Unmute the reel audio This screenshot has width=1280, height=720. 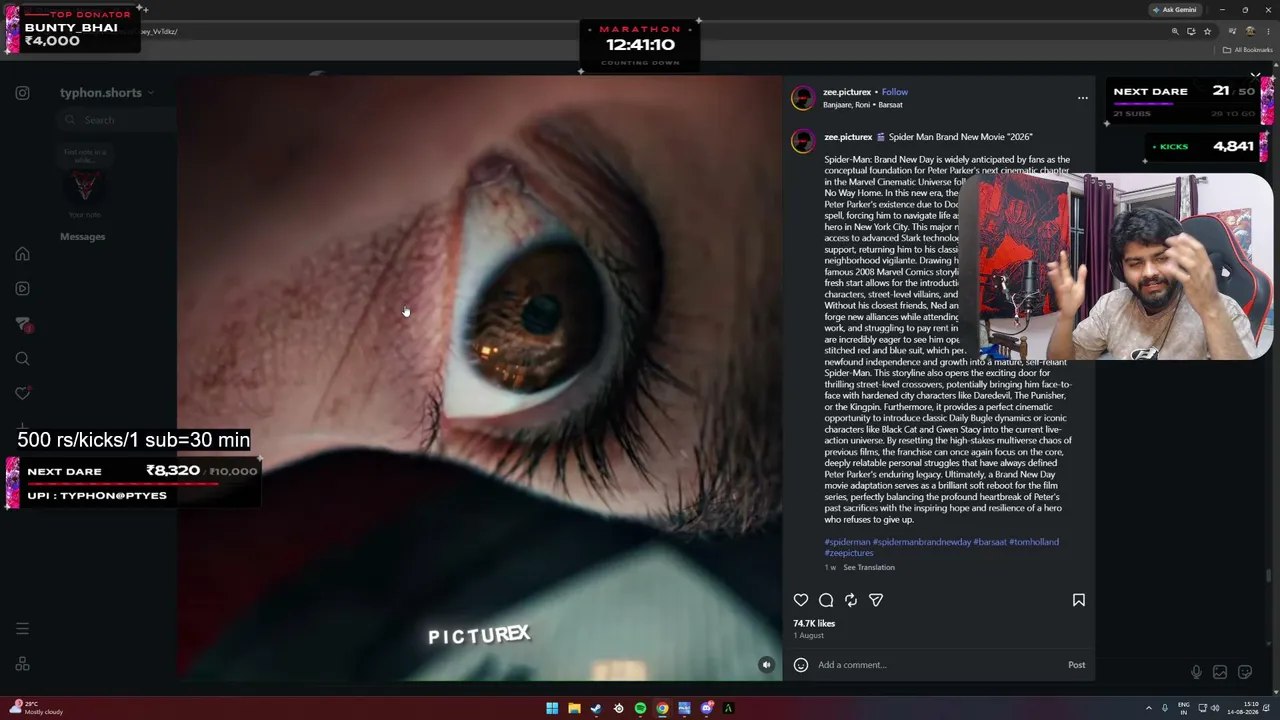tap(766, 665)
